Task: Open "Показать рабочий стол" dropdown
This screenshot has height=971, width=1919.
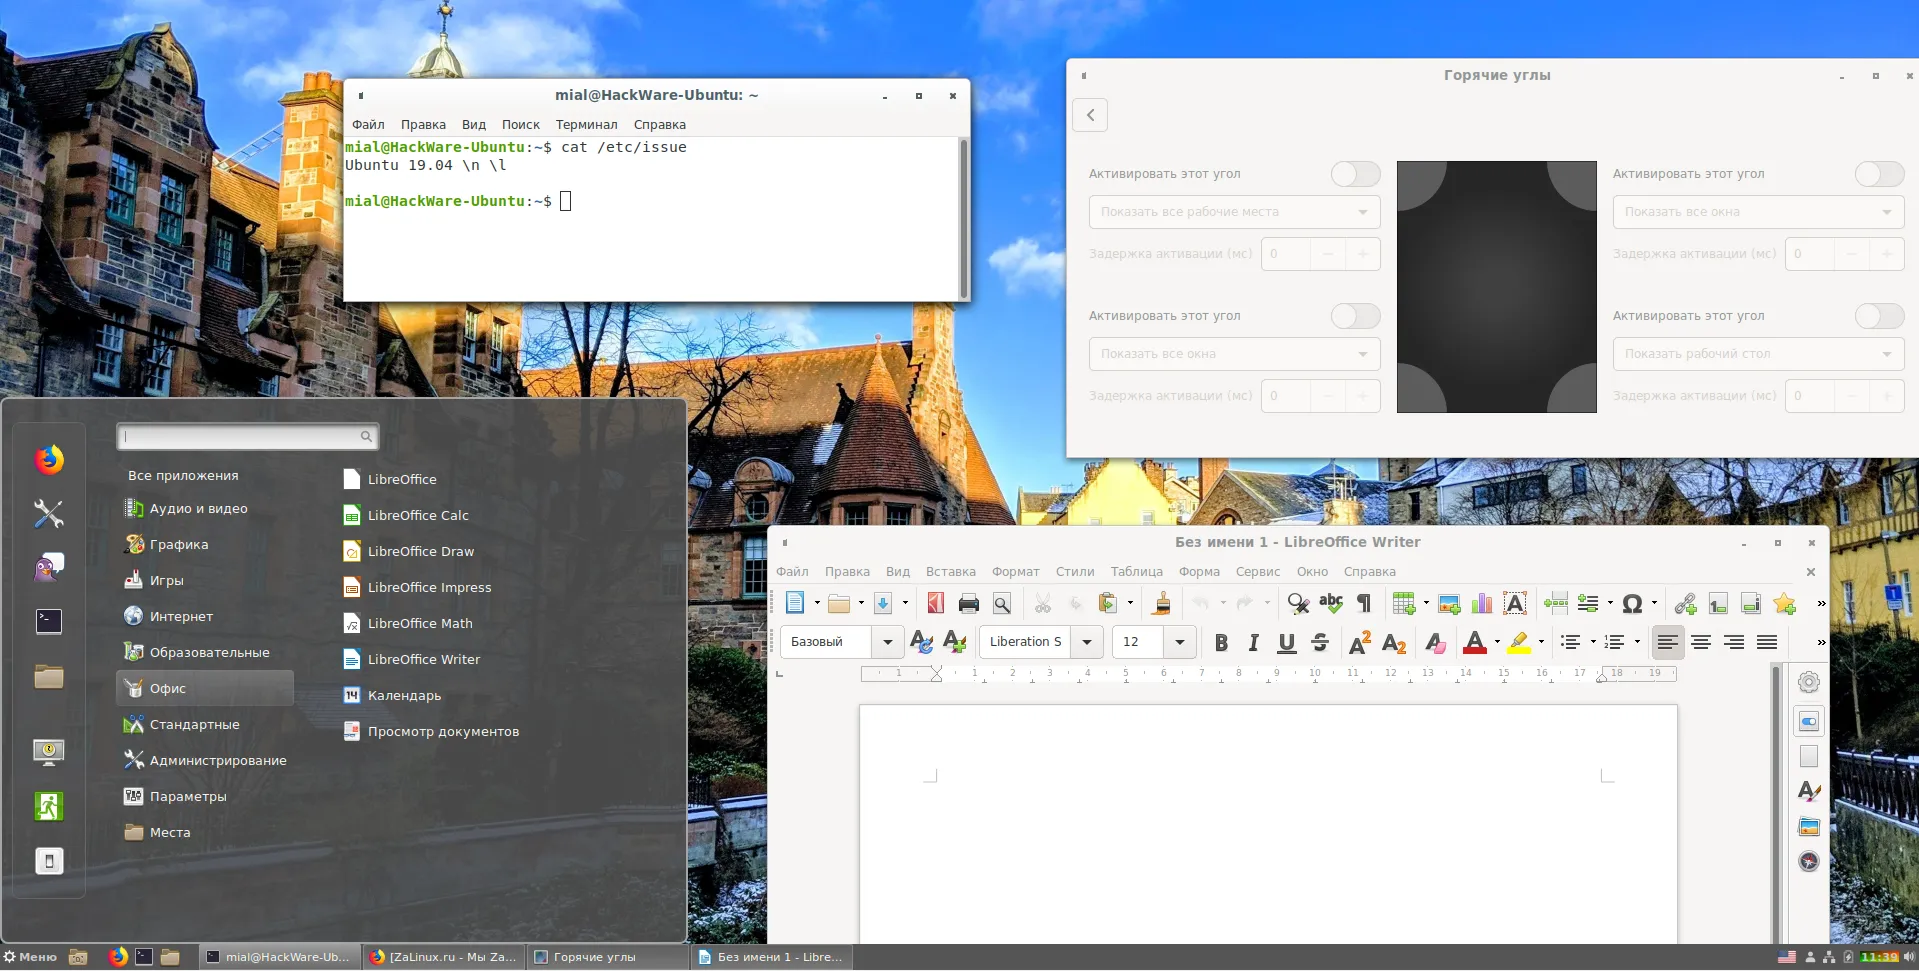Action: click(1758, 354)
